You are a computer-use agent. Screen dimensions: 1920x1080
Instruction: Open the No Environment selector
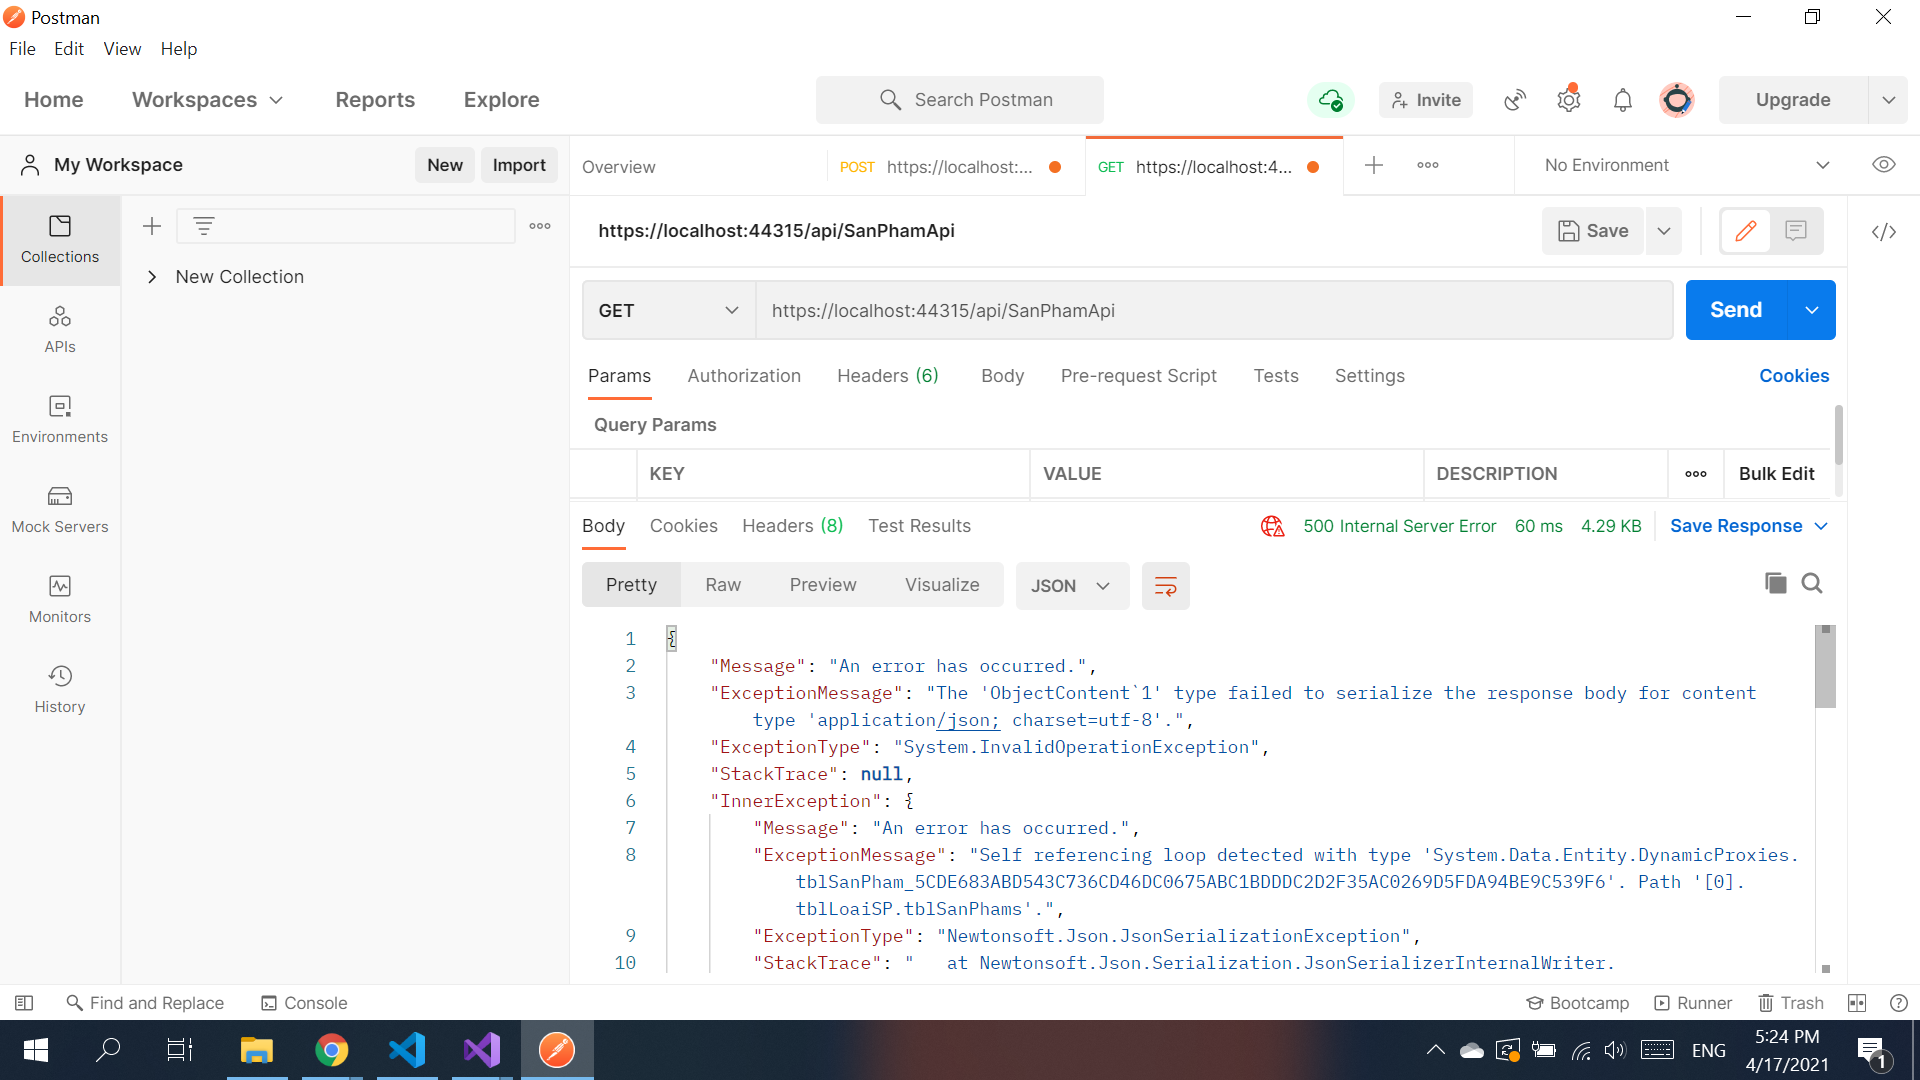(1688, 165)
